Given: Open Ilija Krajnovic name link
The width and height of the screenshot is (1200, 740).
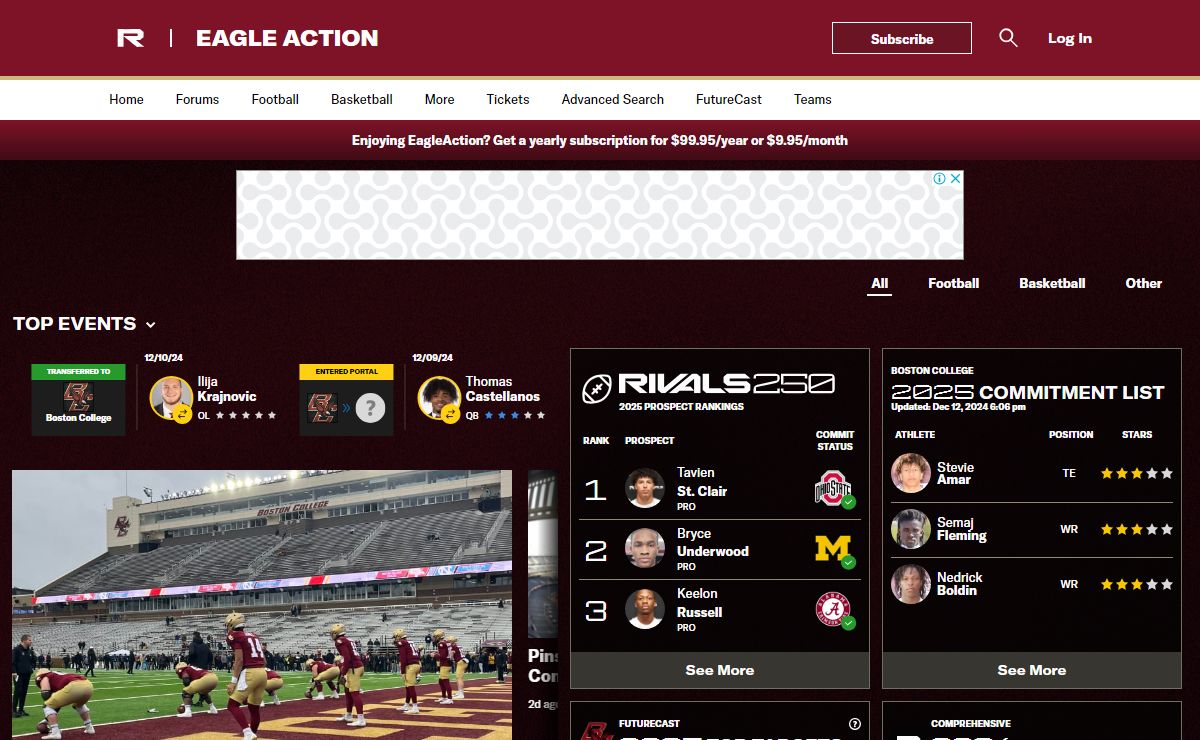Looking at the screenshot, I should (x=227, y=389).
